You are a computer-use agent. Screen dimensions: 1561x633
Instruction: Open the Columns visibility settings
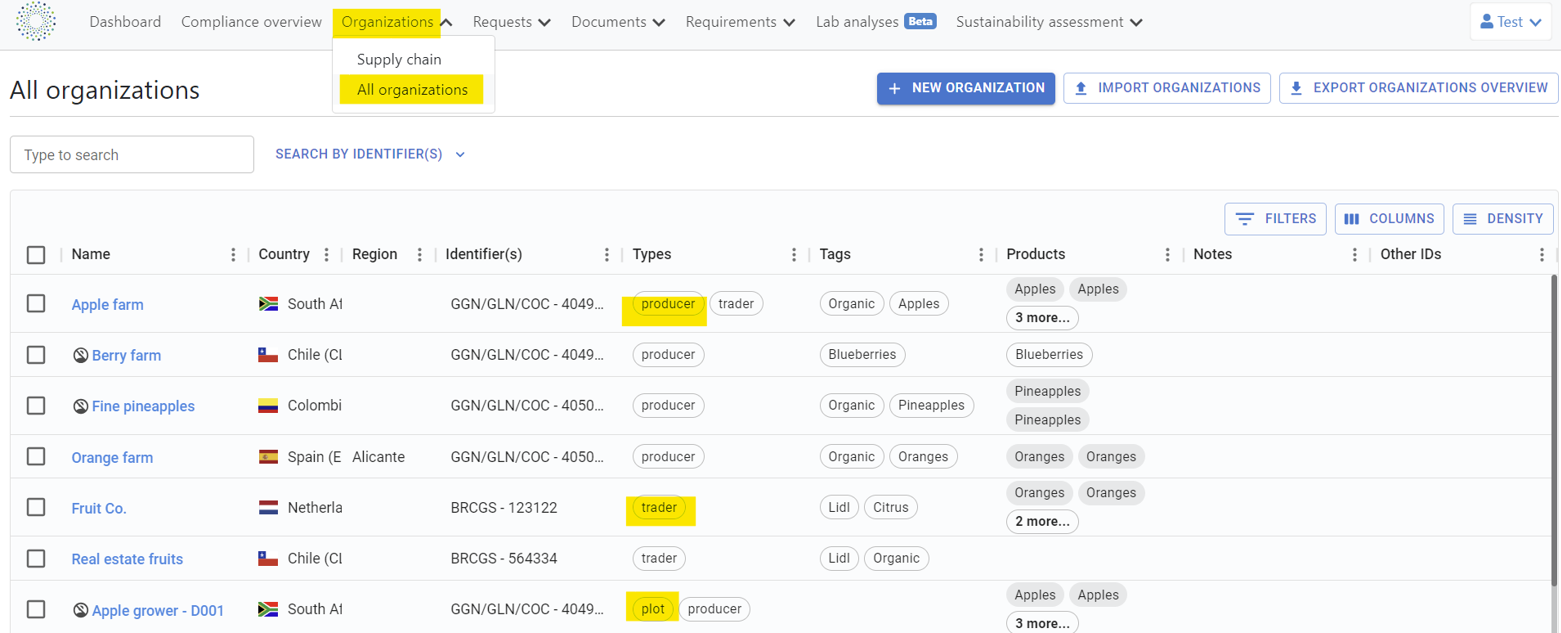click(1389, 219)
